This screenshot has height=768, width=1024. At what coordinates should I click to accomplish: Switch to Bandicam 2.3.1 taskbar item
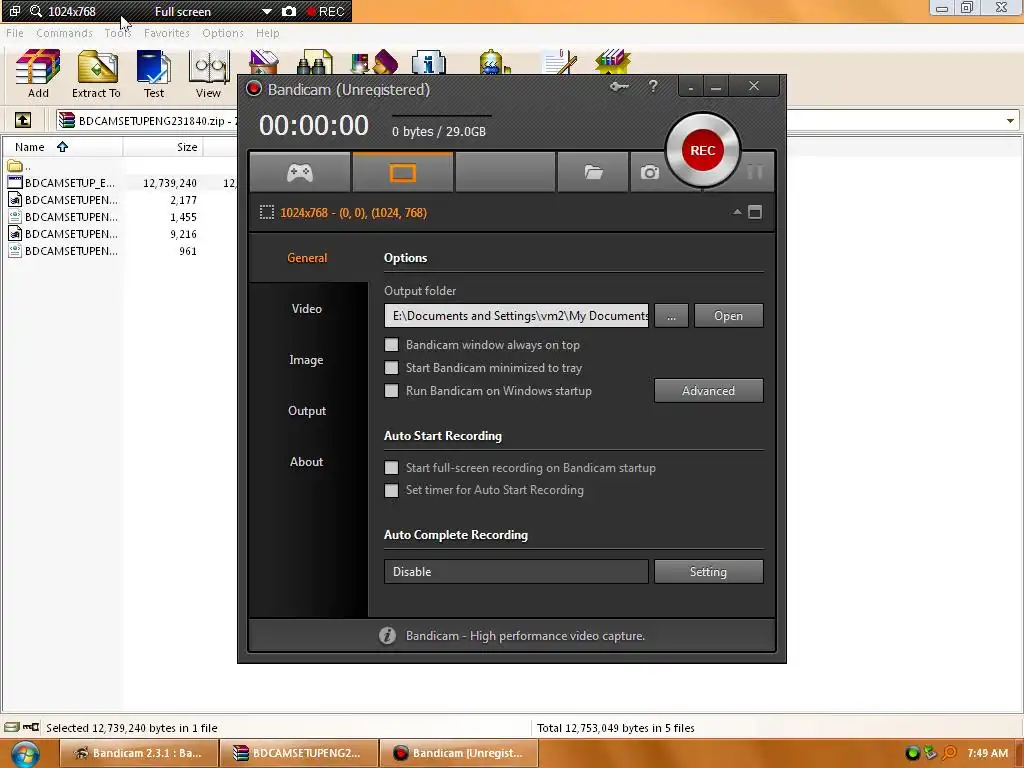tap(138, 753)
